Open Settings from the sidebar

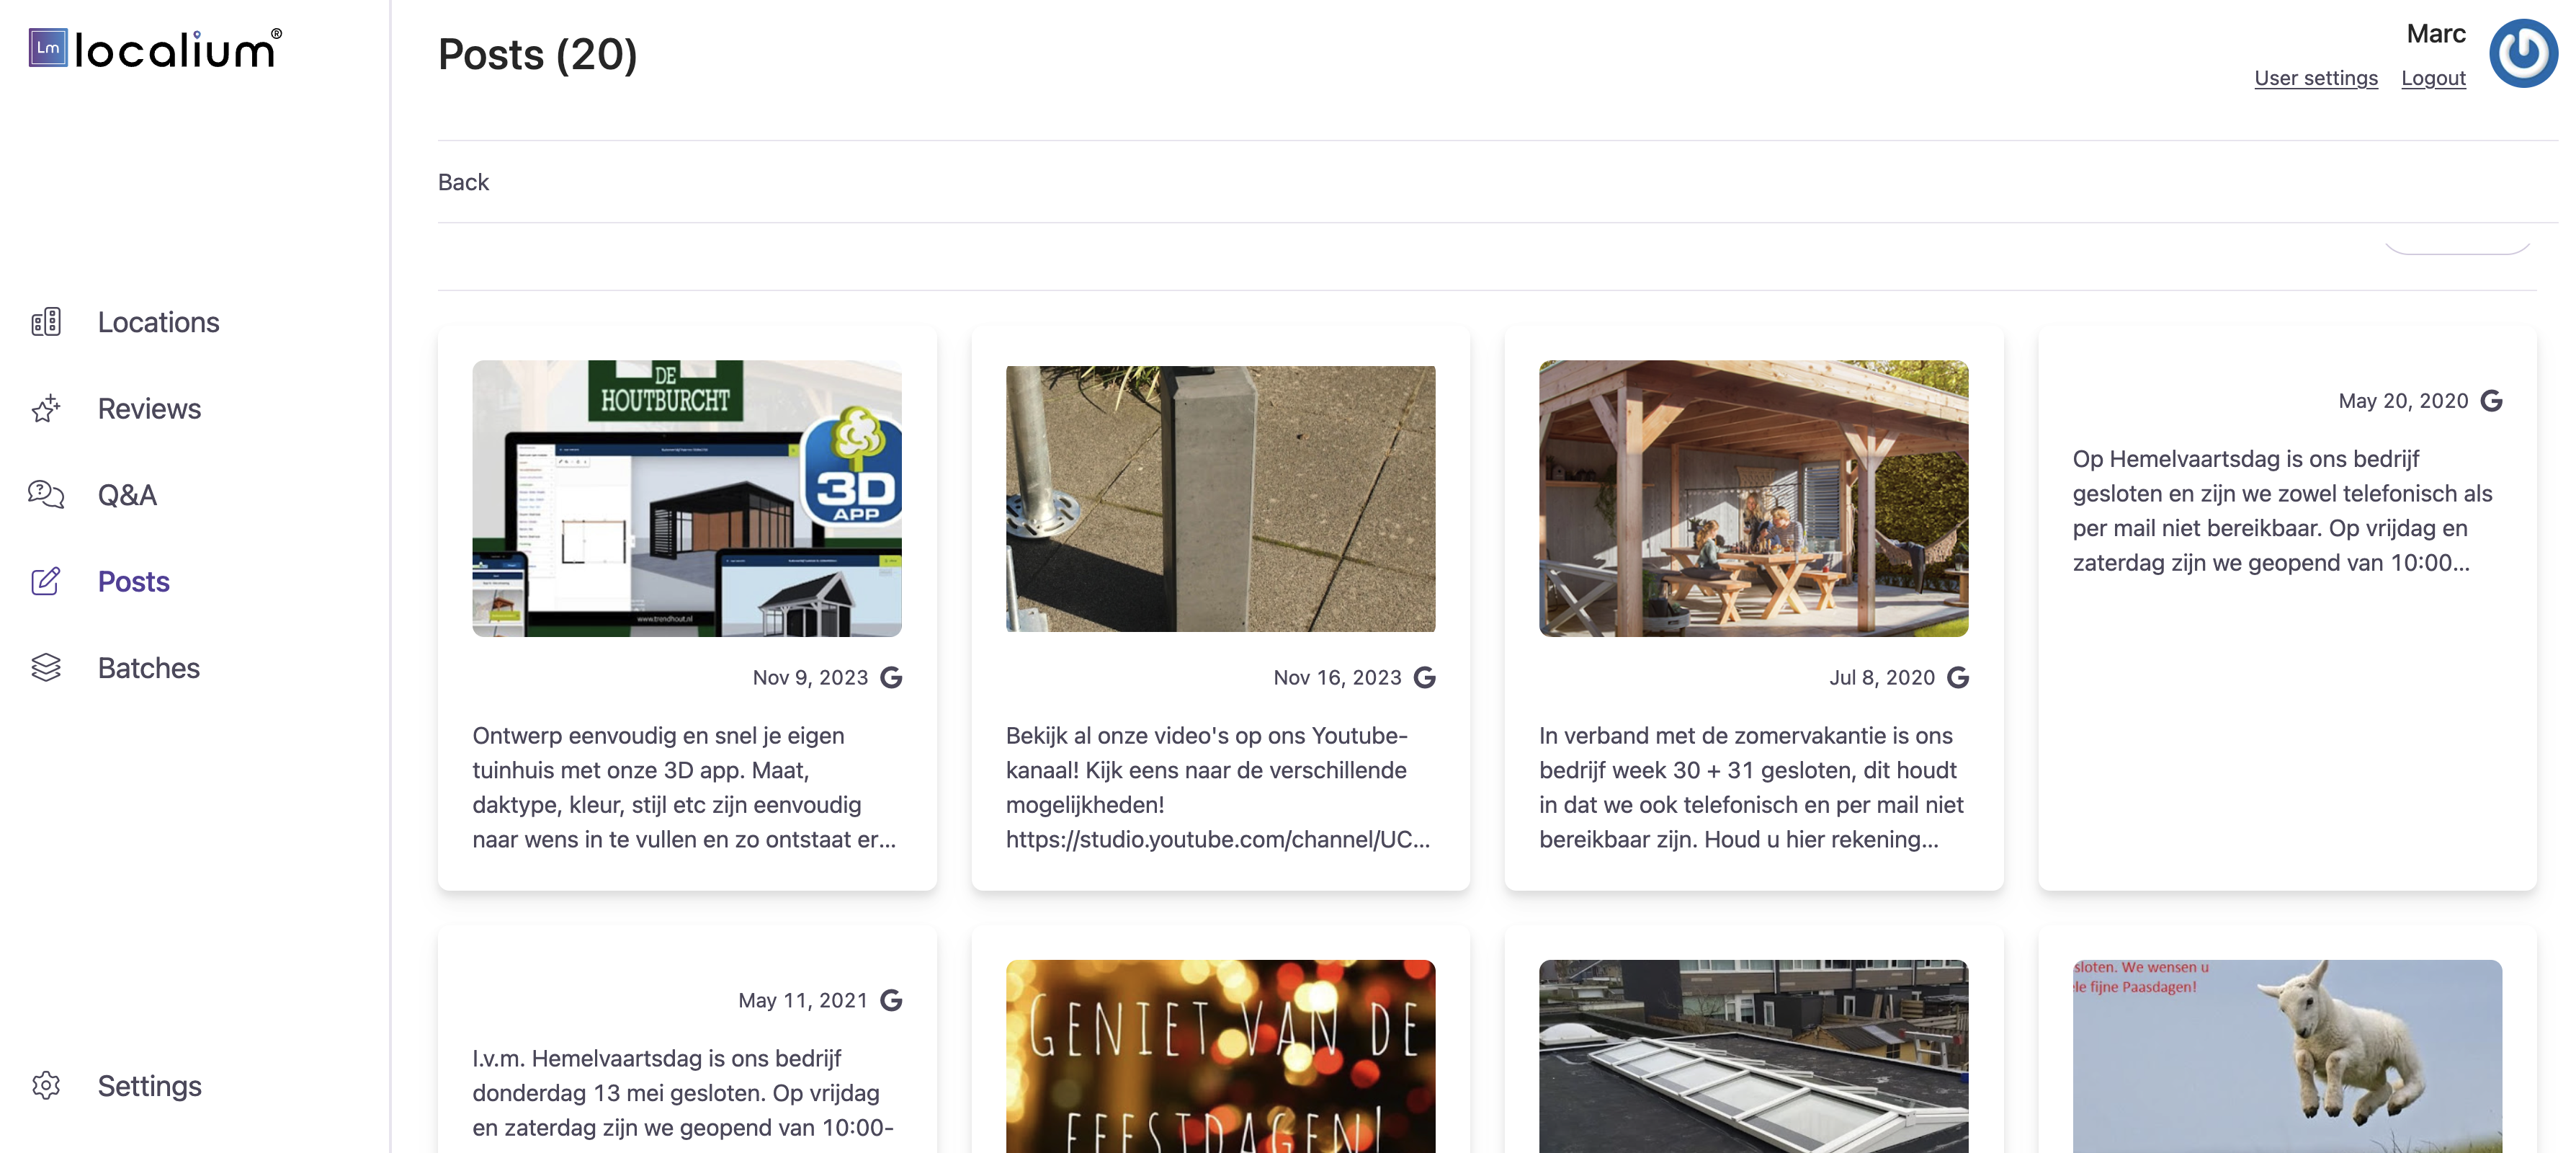click(150, 1085)
